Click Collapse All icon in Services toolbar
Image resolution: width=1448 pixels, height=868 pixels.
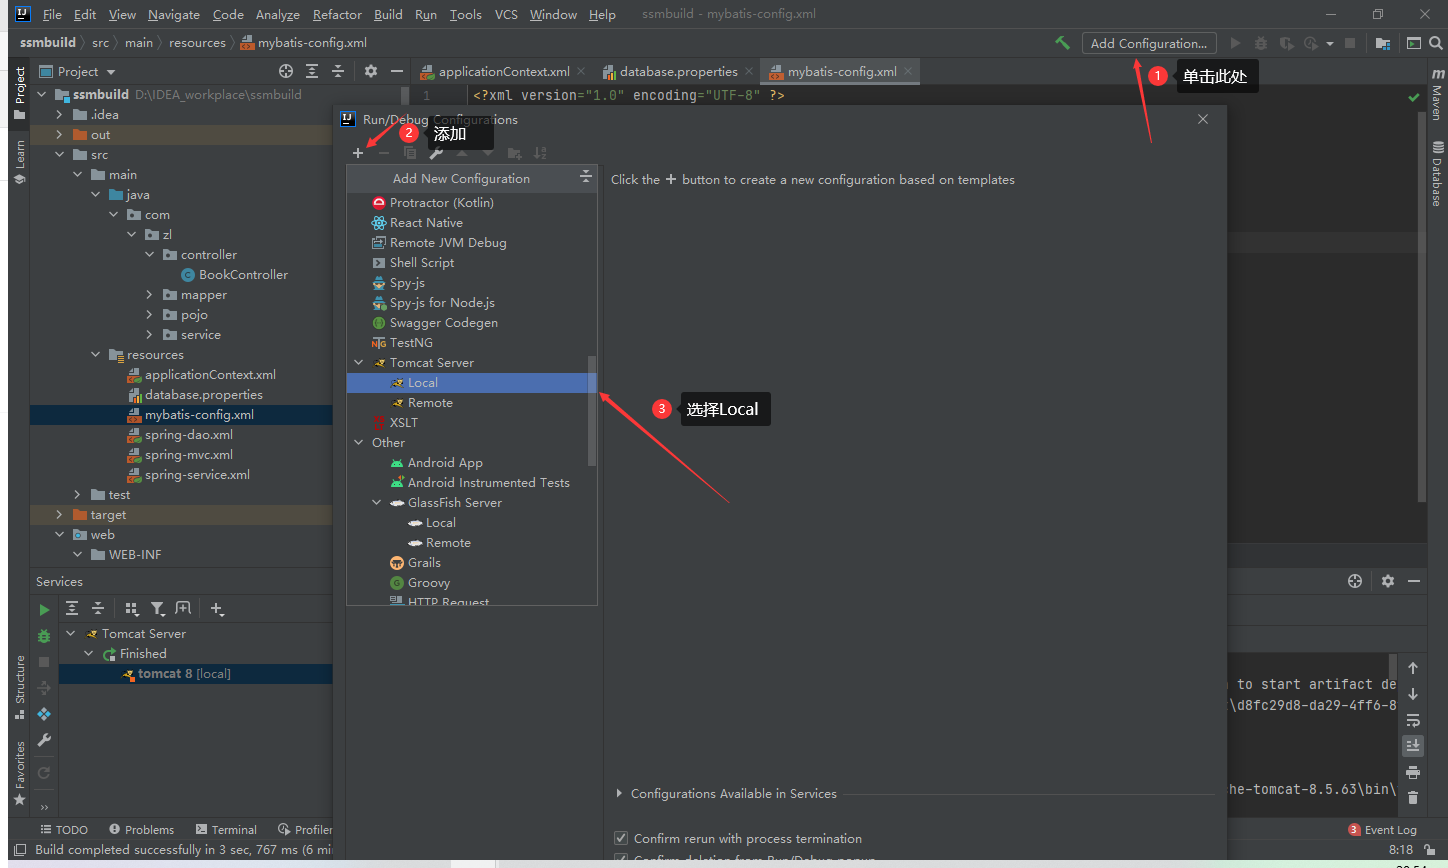pyautogui.click(x=98, y=608)
